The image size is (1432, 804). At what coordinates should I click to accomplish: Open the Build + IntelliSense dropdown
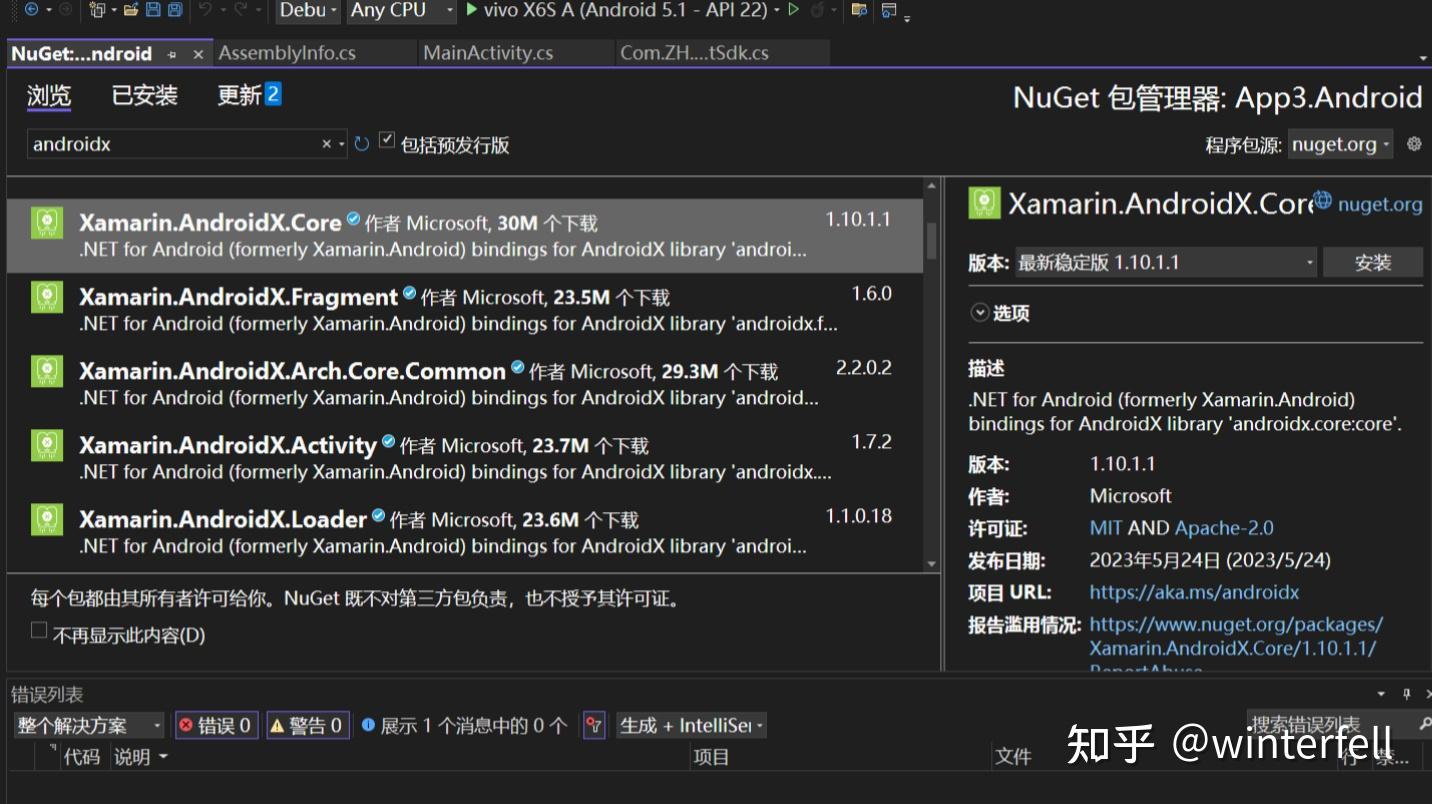691,725
